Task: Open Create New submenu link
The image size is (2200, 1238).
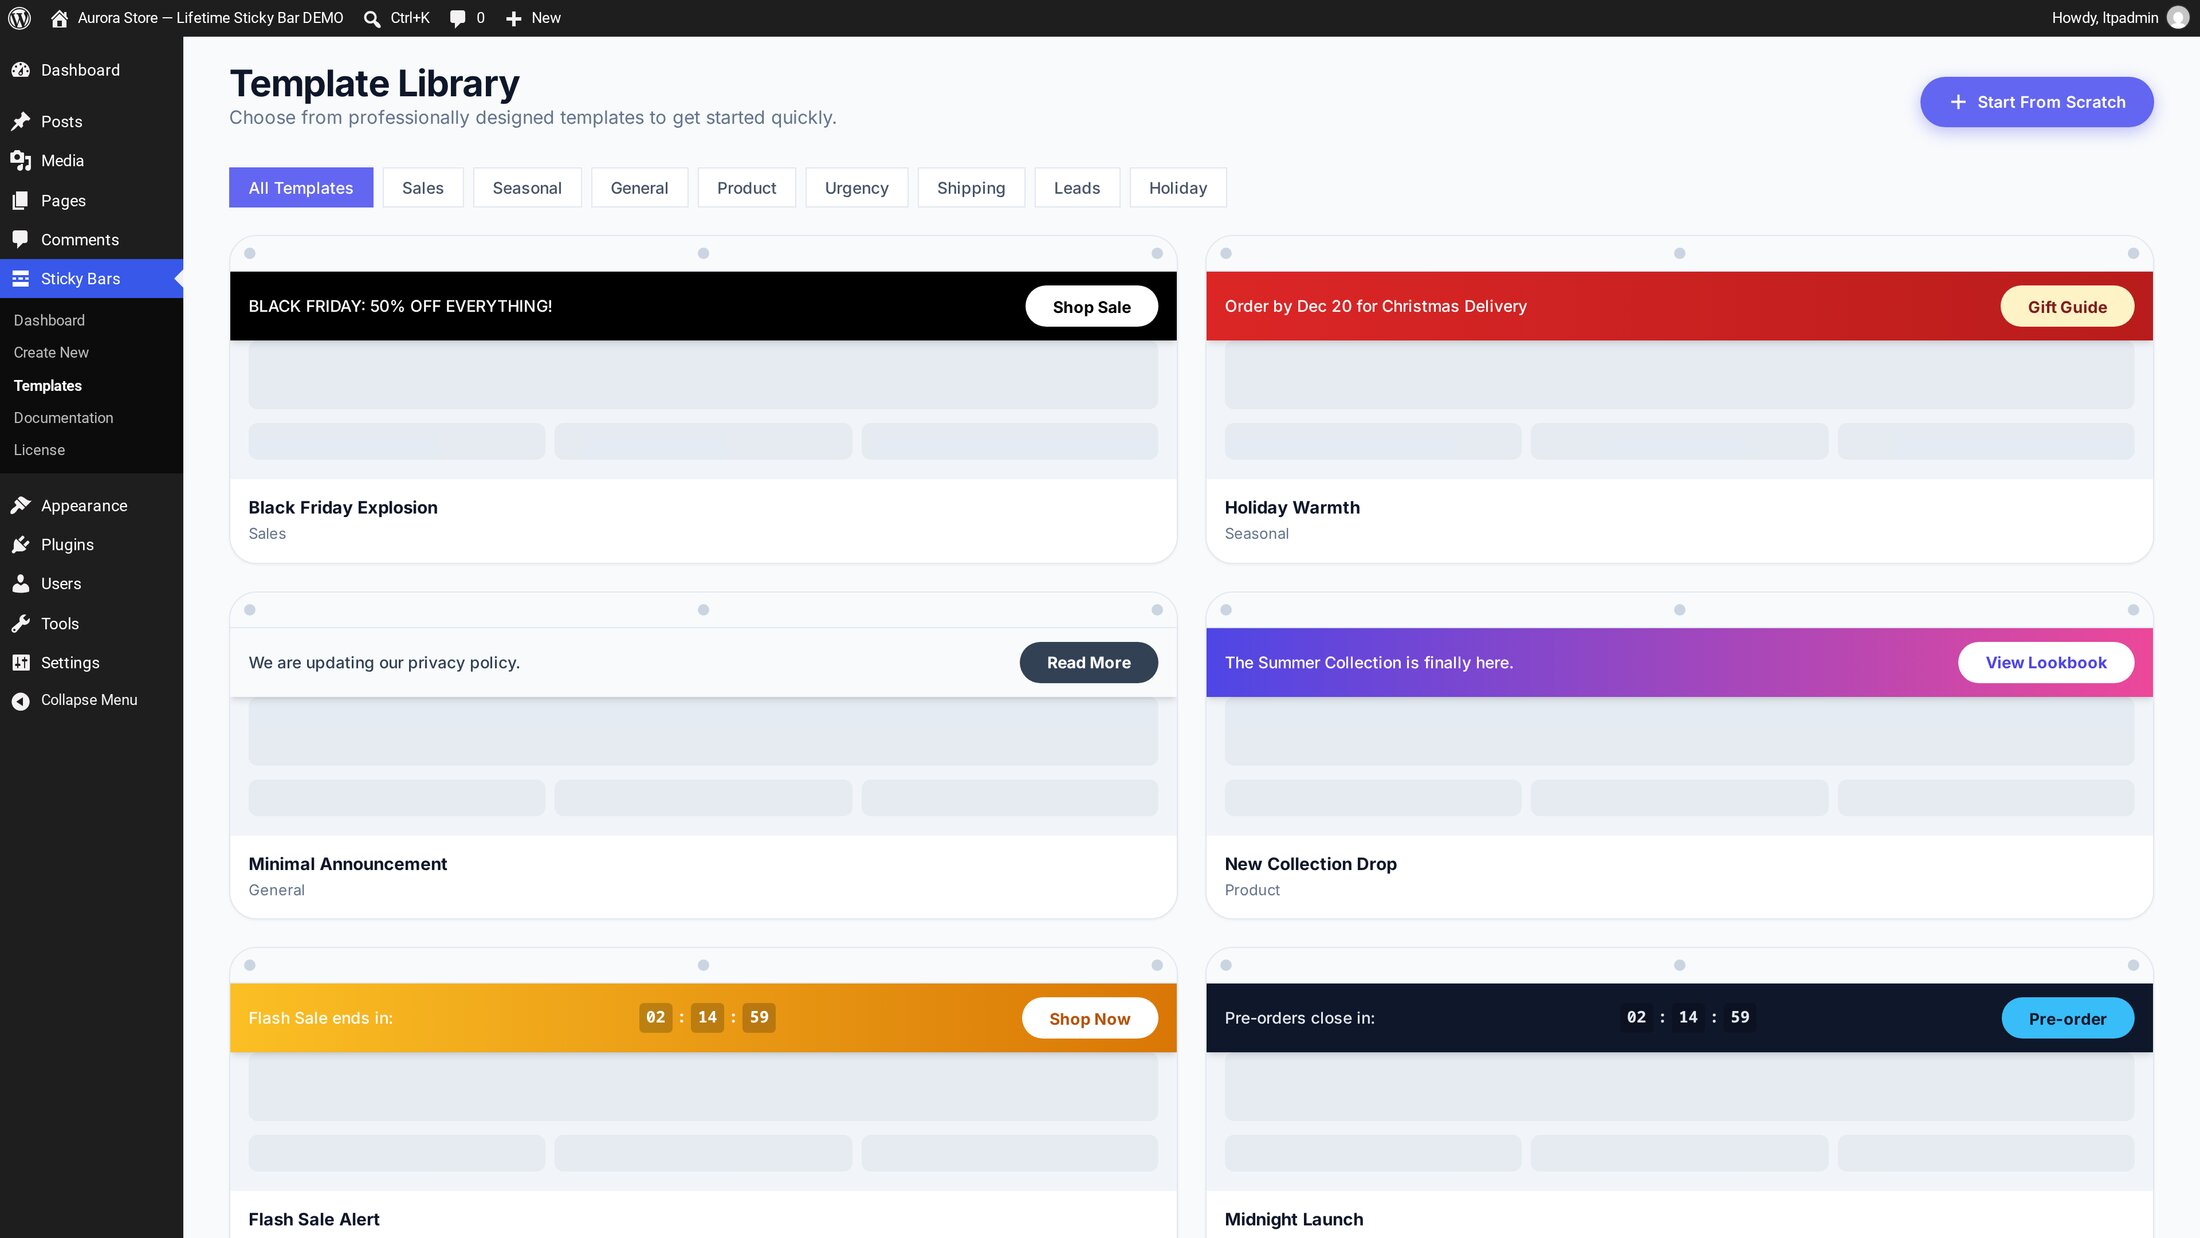Action: [51, 352]
